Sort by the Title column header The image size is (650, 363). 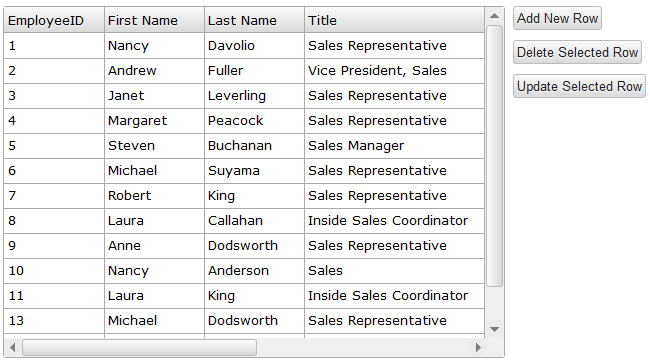pos(394,20)
